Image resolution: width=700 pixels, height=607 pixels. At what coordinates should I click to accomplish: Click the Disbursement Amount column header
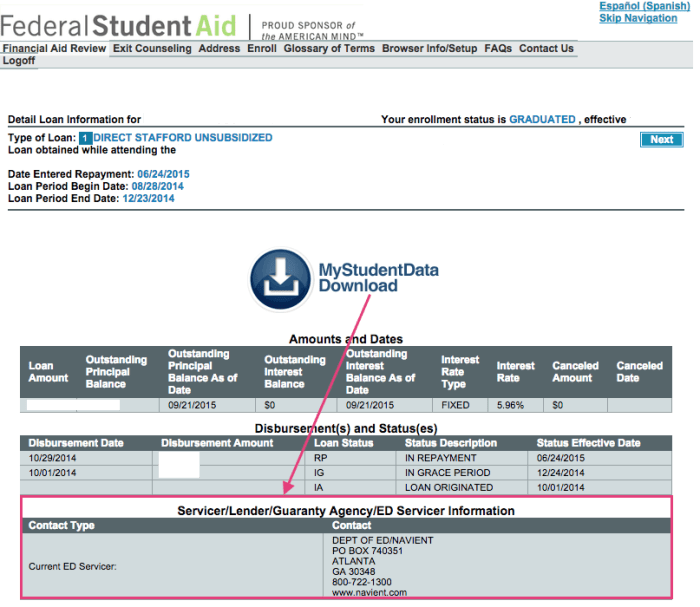[x=217, y=443]
